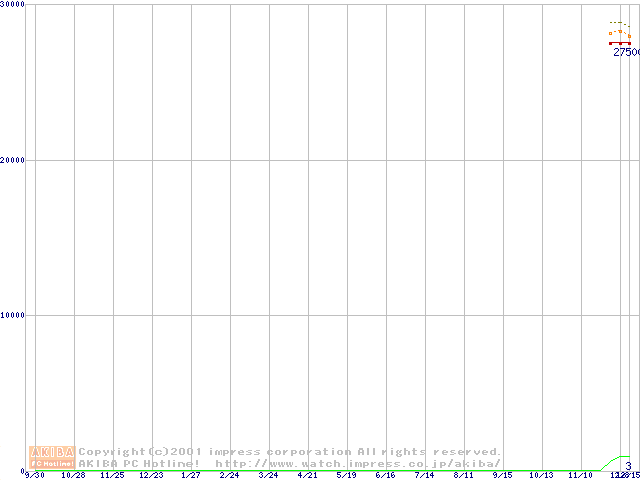The height and width of the screenshot is (480, 640).
Task: Click the olive dashed line at top right
Action: [x=616, y=22]
